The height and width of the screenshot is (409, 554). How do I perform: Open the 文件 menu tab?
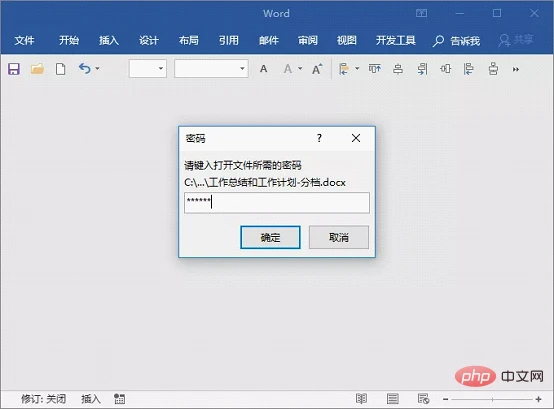(x=24, y=41)
